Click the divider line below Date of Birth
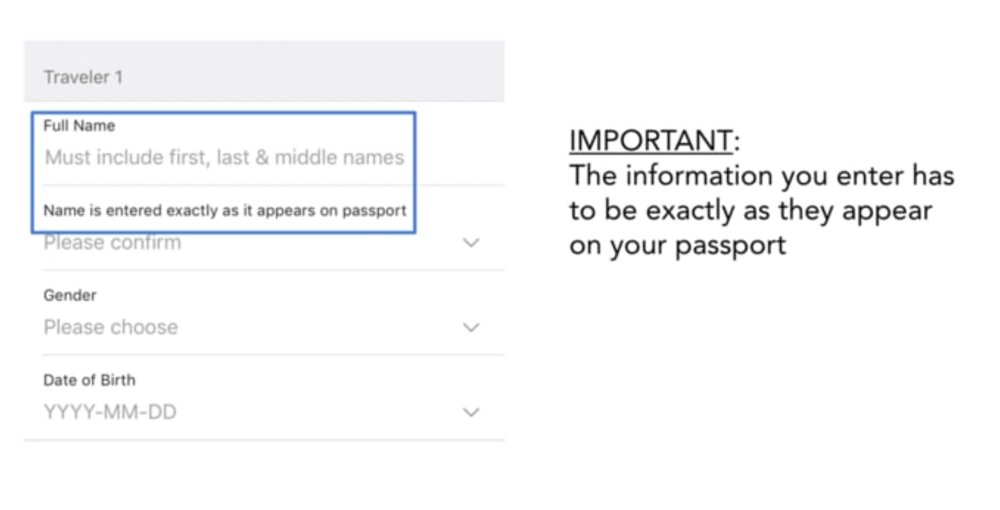 [x=264, y=440]
